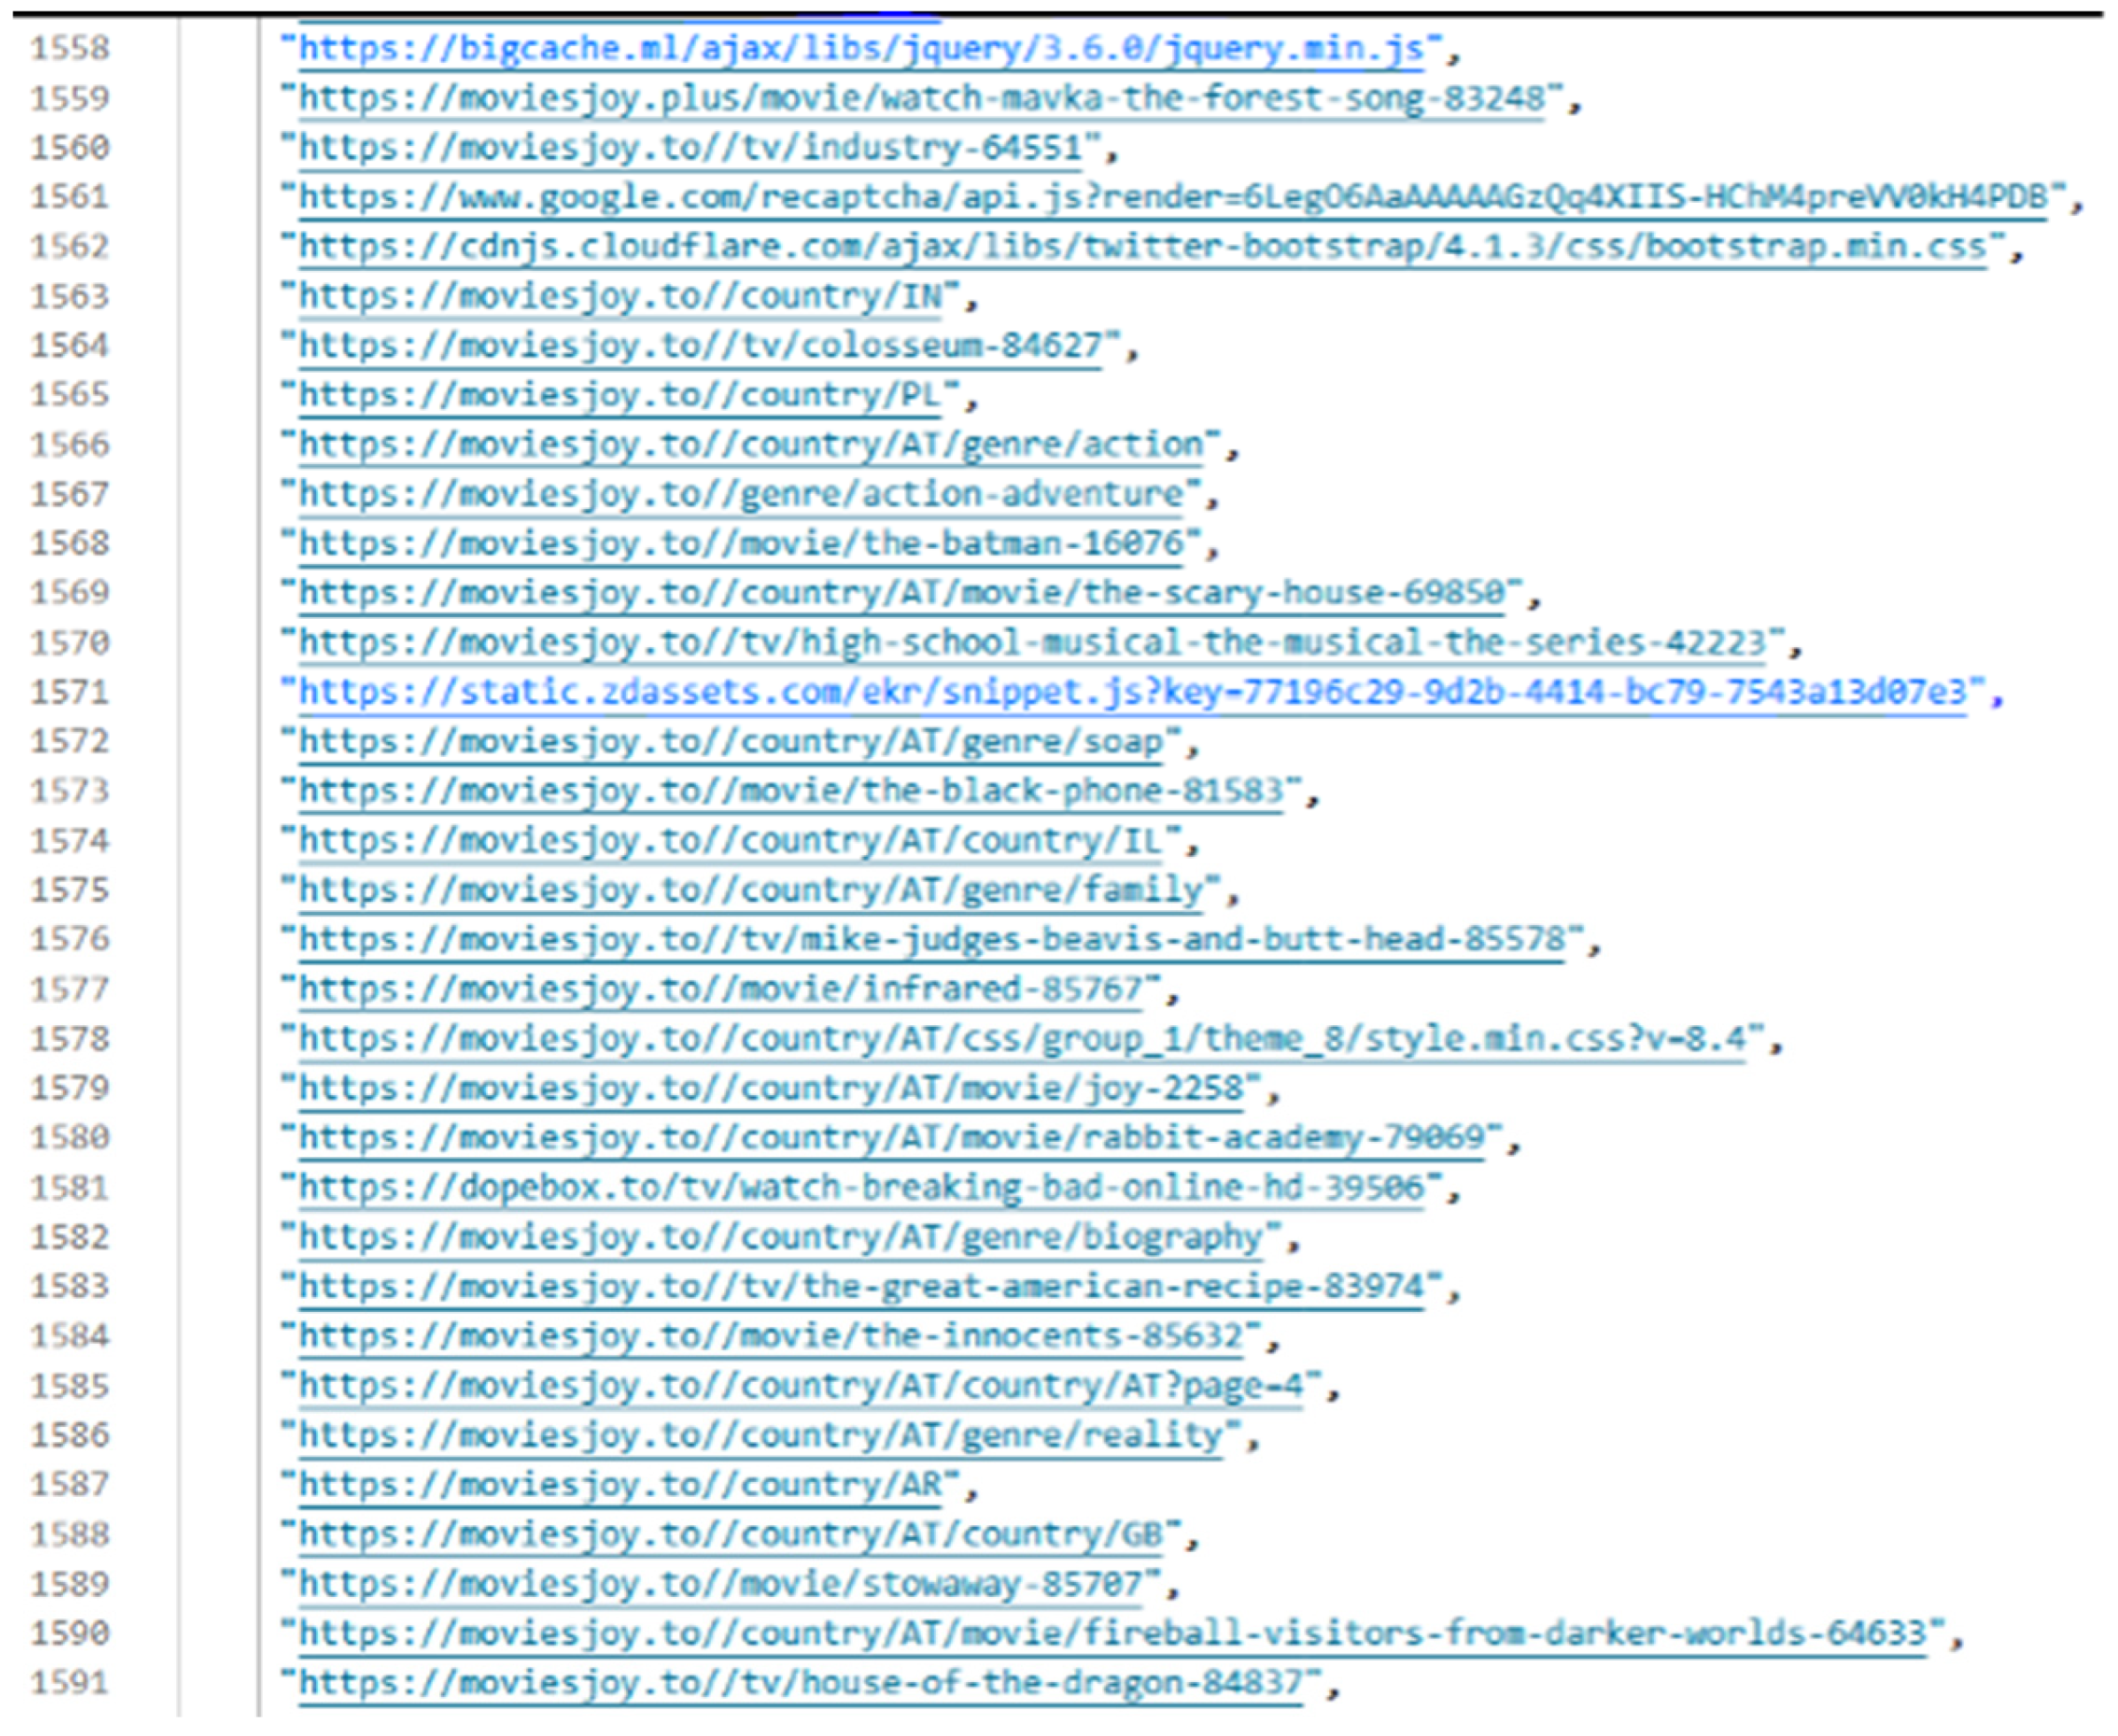Open the tv/industry-64551 link
The image size is (2118, 1736).
pos(690,148)
